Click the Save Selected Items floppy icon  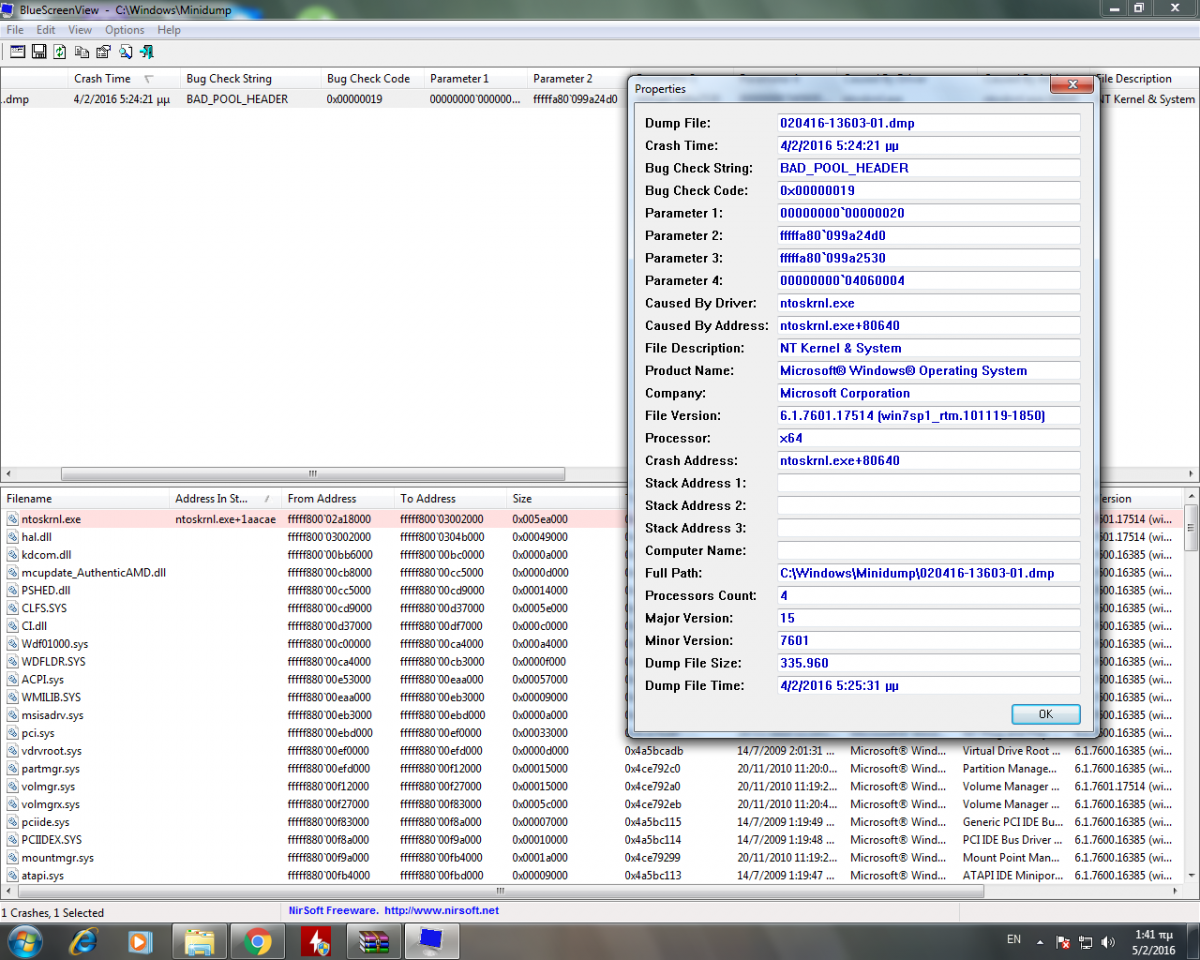pos(39,51)
